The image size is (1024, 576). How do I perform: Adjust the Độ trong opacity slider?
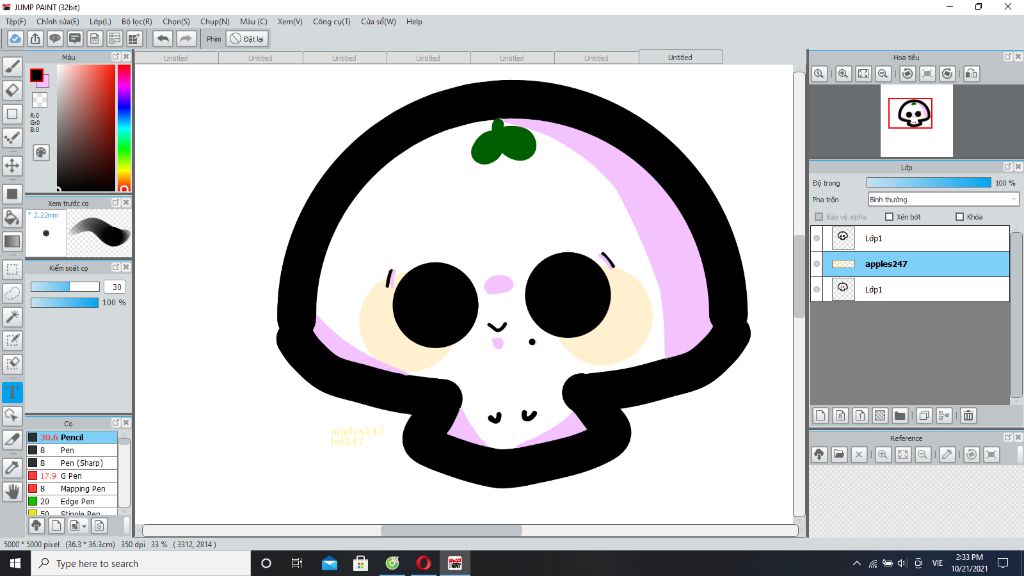928,183
